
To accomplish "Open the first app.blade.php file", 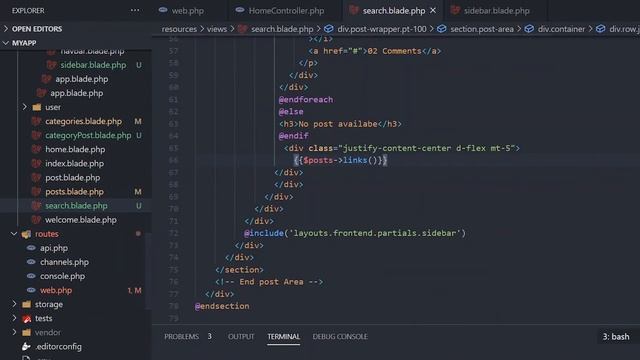I will click(82, 79).
